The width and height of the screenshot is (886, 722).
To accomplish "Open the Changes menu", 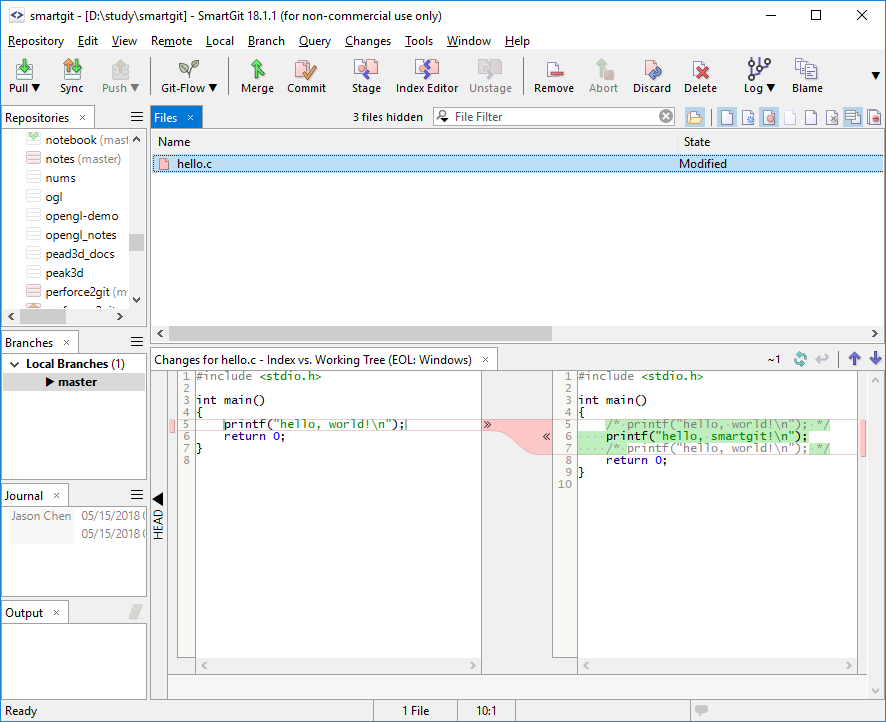I will coord(368,41).
